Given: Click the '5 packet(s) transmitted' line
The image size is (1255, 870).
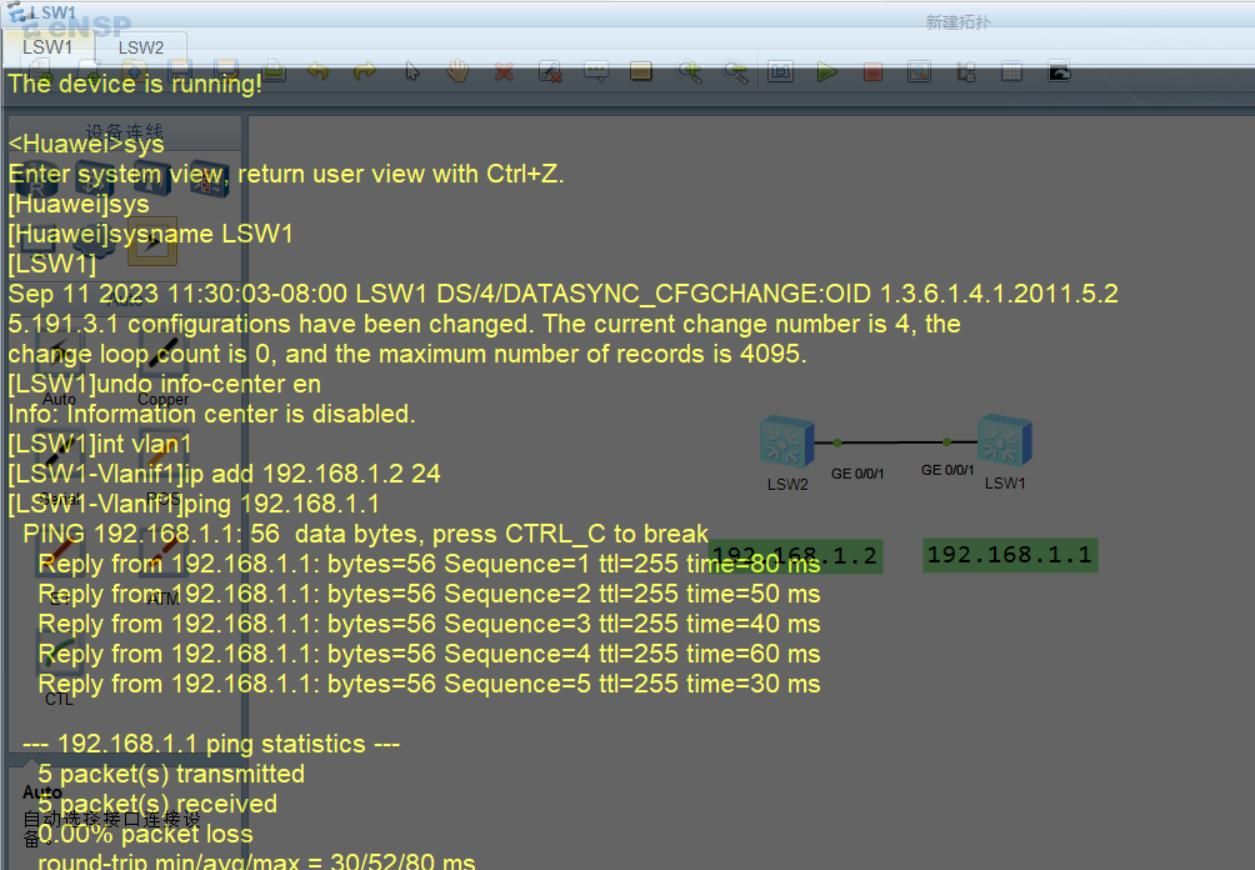Looking at the screenshot, I should (171, 774).
